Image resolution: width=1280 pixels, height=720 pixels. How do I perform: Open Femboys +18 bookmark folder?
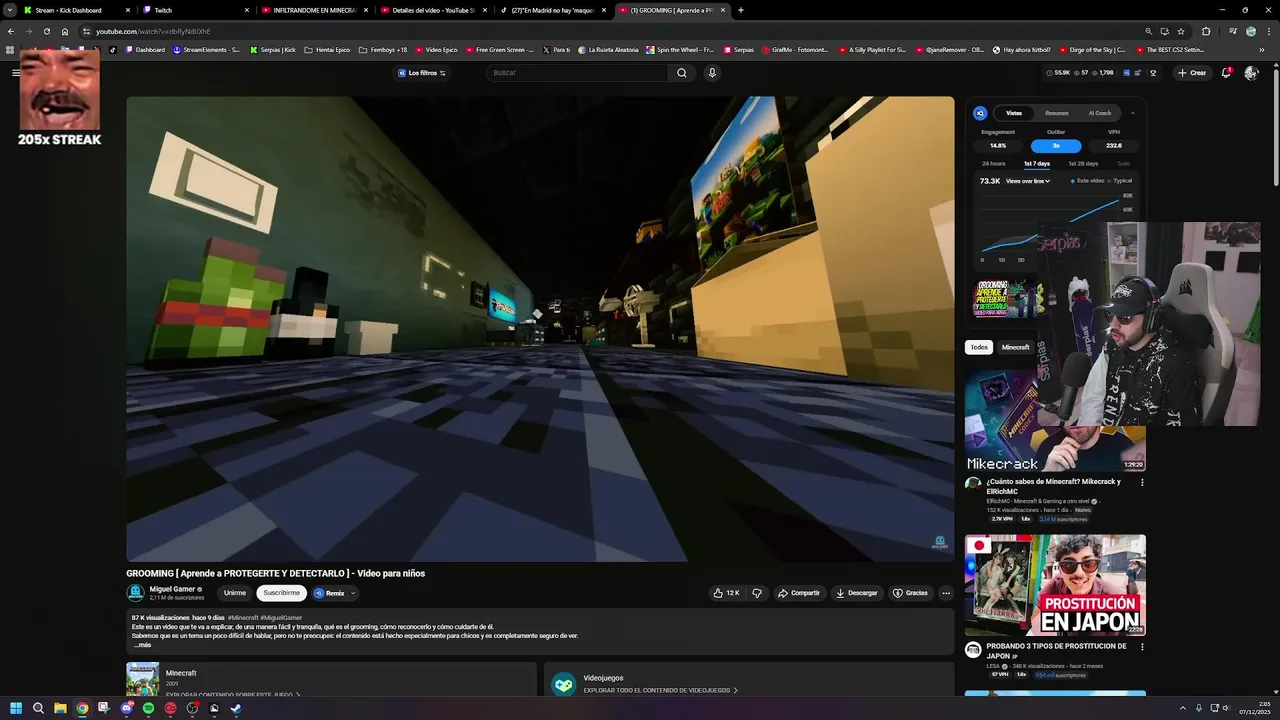(382, 49)
